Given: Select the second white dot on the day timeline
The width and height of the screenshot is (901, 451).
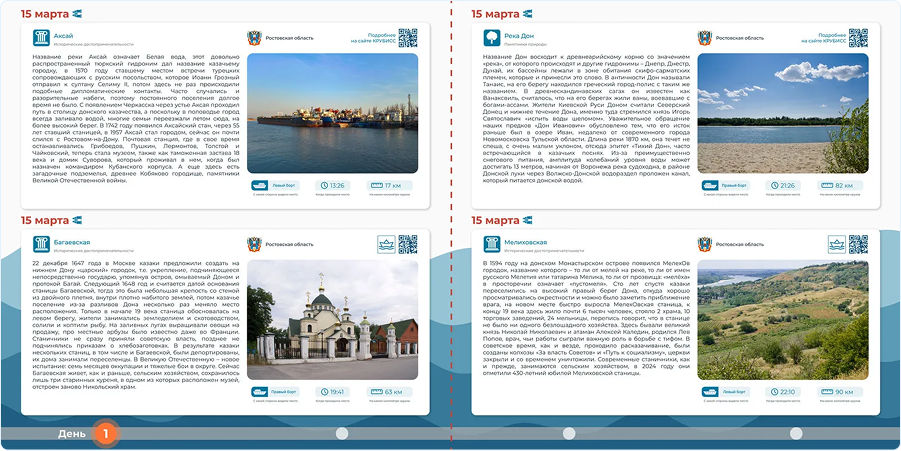Looking at the screenshot, I should click(x=569, y=434).
